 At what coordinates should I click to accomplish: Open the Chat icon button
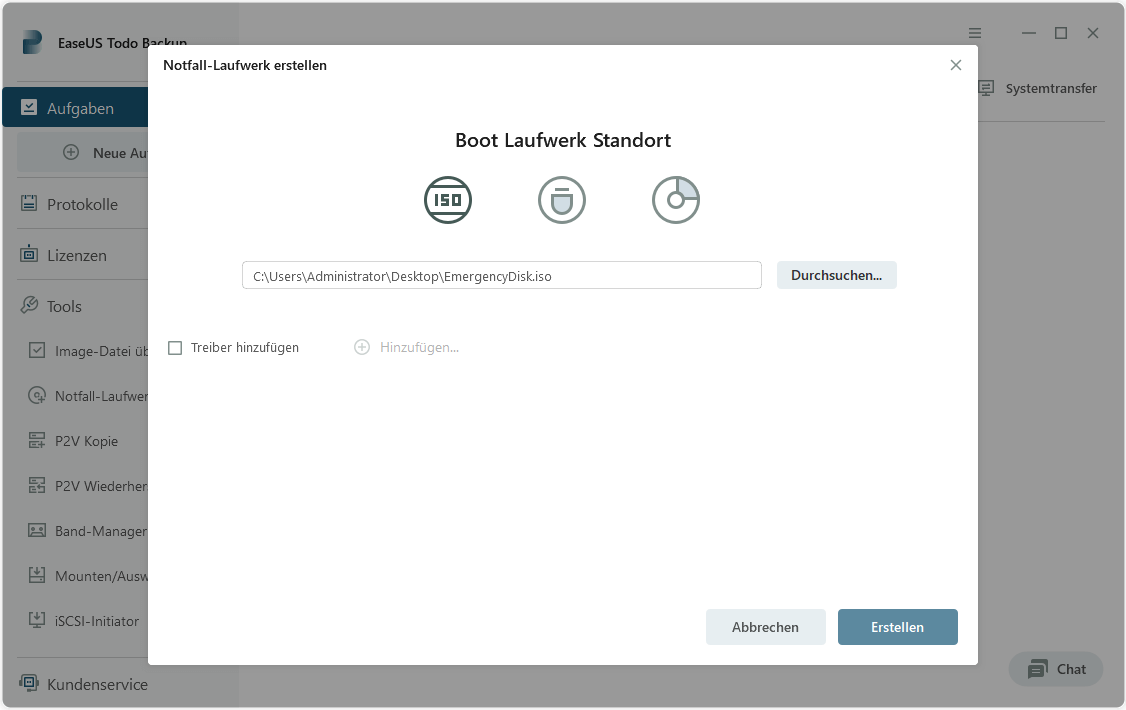coord(1038,670)
